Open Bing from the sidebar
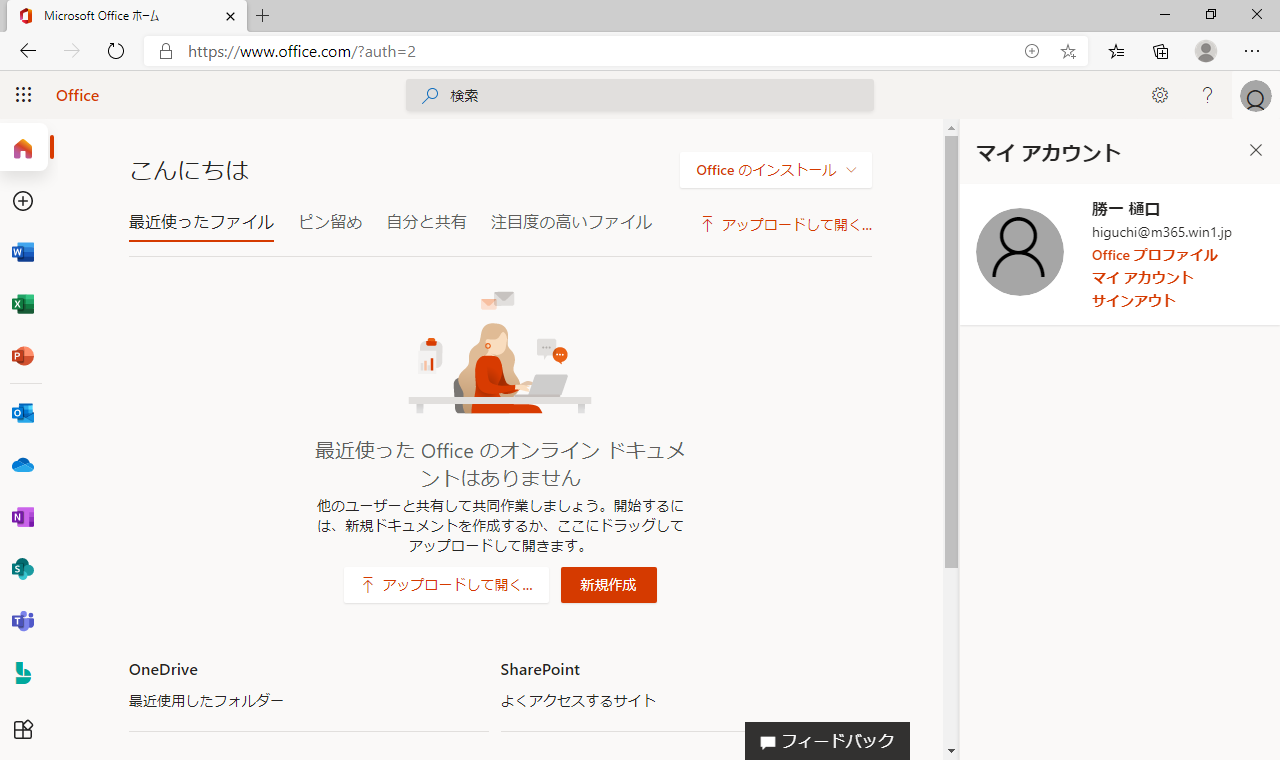Viewport: 1280px width, 760px height. 23,673
